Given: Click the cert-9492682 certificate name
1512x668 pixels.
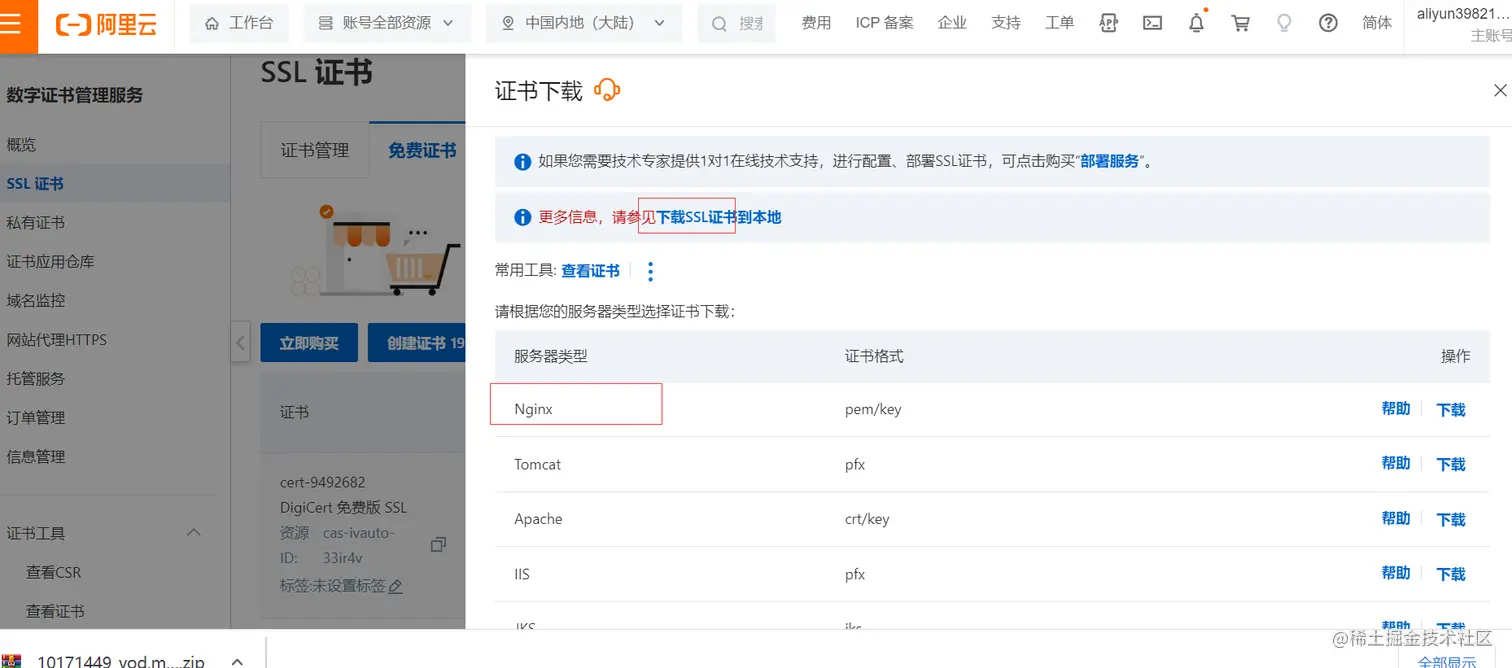Looking at the screenshot, I should tap(322, 482).
